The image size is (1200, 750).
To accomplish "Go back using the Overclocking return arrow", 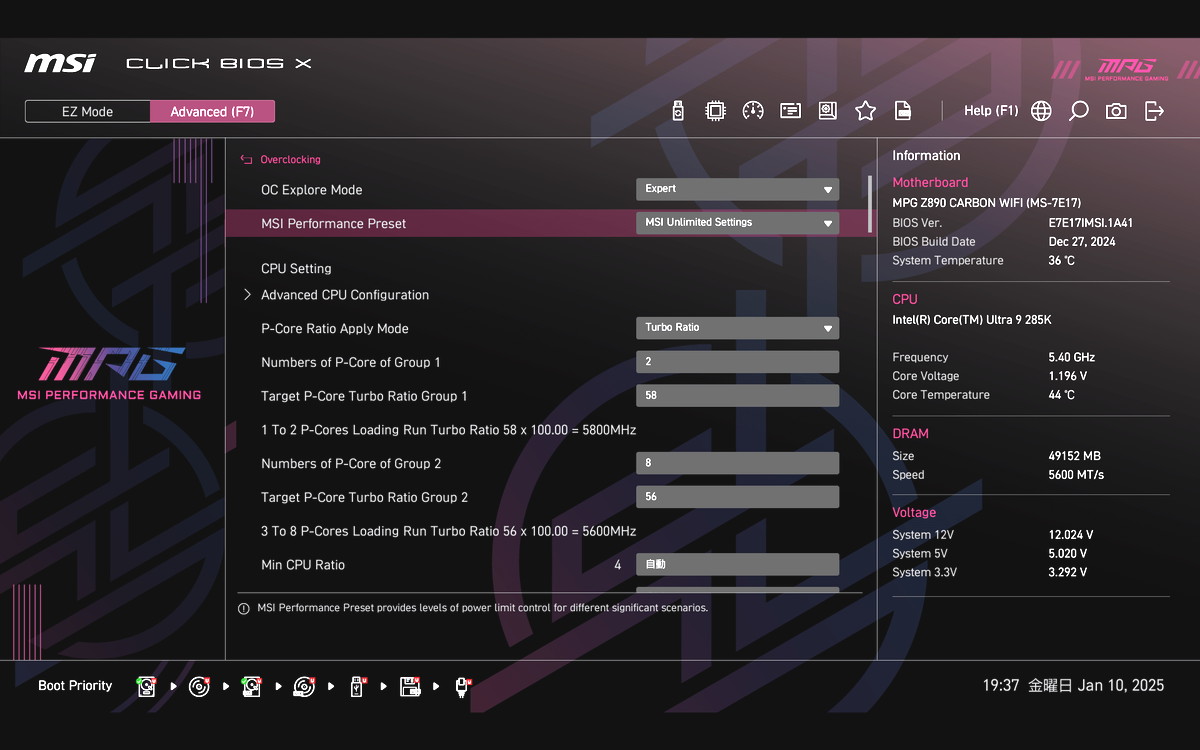I will (246, 160).
